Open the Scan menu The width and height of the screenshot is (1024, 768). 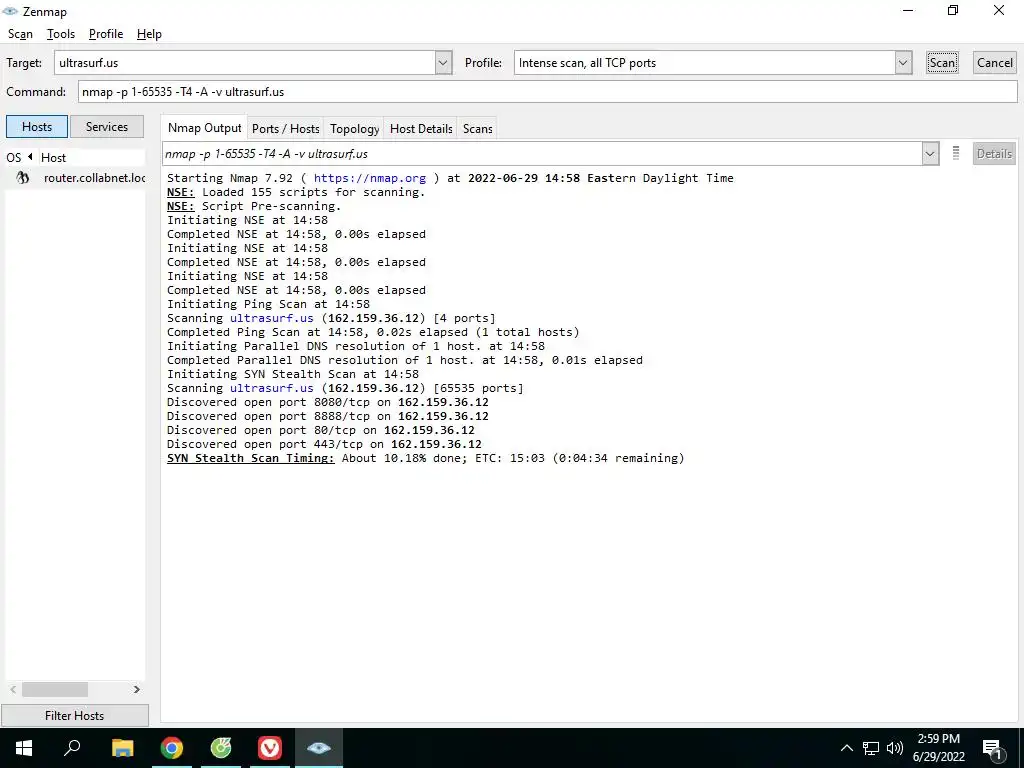coord(20,34)
